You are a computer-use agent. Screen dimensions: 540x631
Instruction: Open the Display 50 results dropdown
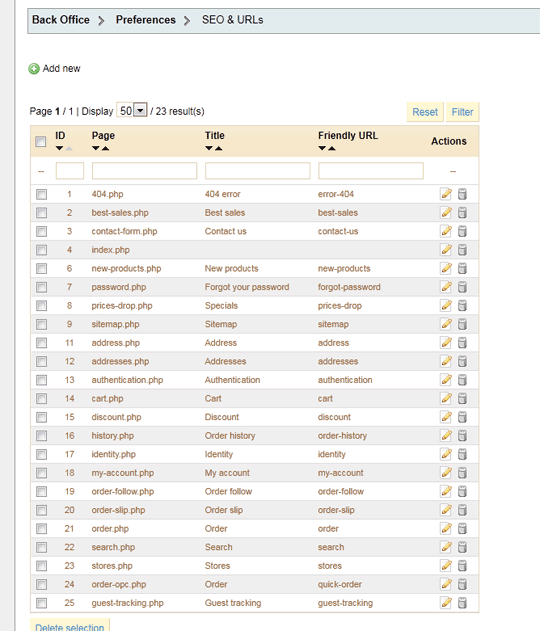pyautogui.click(x=140, y=110)
